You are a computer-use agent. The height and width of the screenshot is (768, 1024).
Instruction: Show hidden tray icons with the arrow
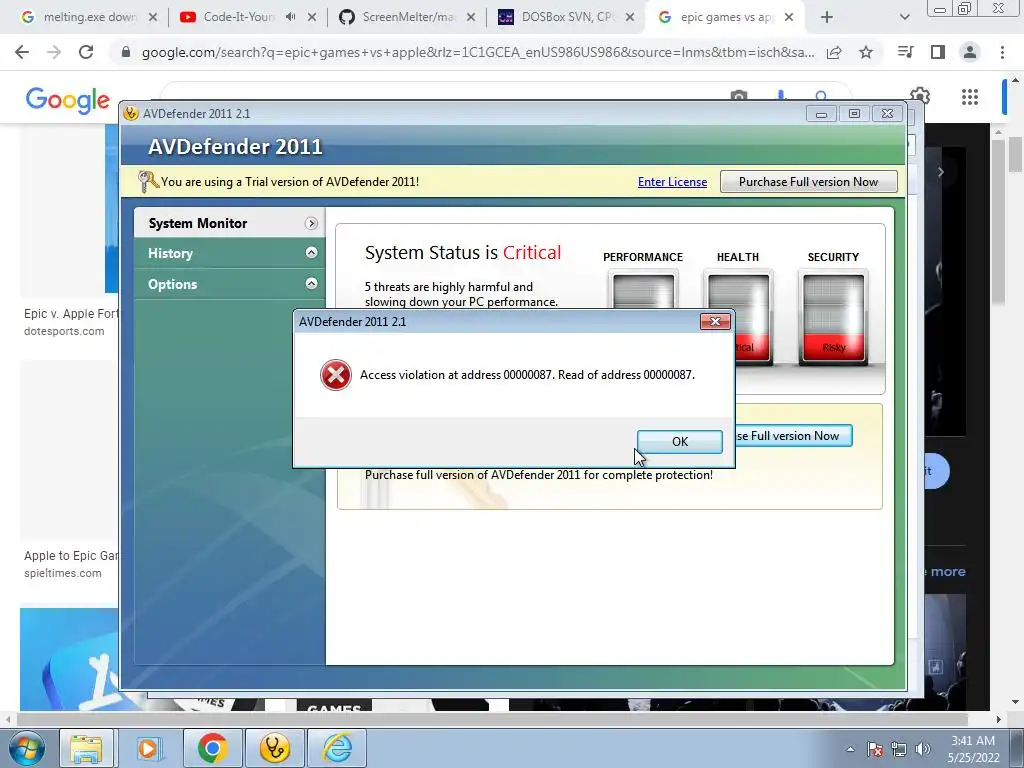click(850, 749)
